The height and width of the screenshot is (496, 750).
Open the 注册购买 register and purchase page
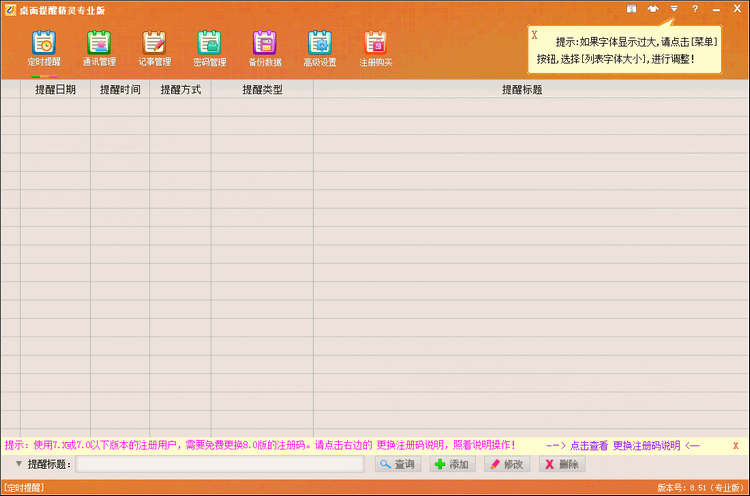pos(375,49)
